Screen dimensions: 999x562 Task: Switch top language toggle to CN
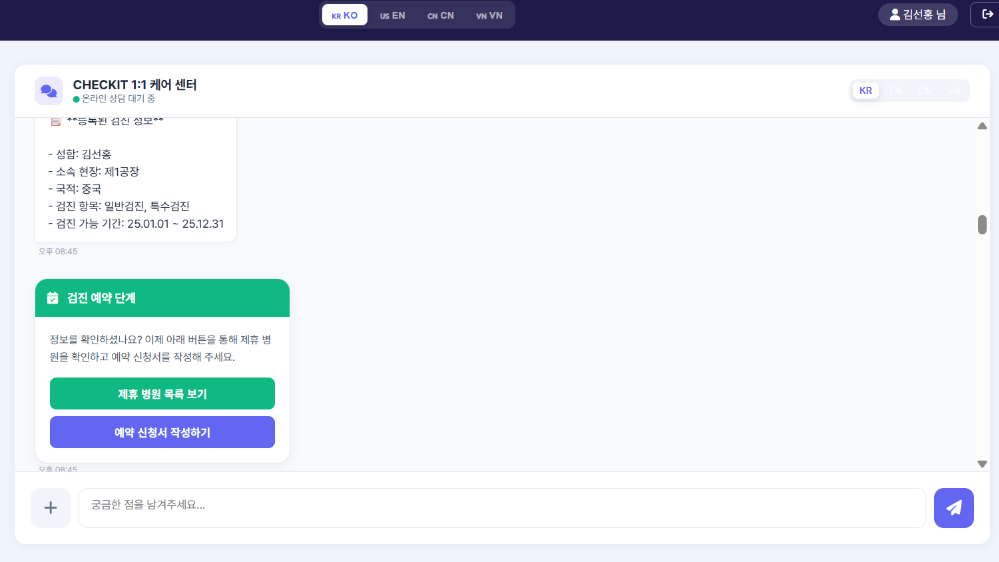440,15
